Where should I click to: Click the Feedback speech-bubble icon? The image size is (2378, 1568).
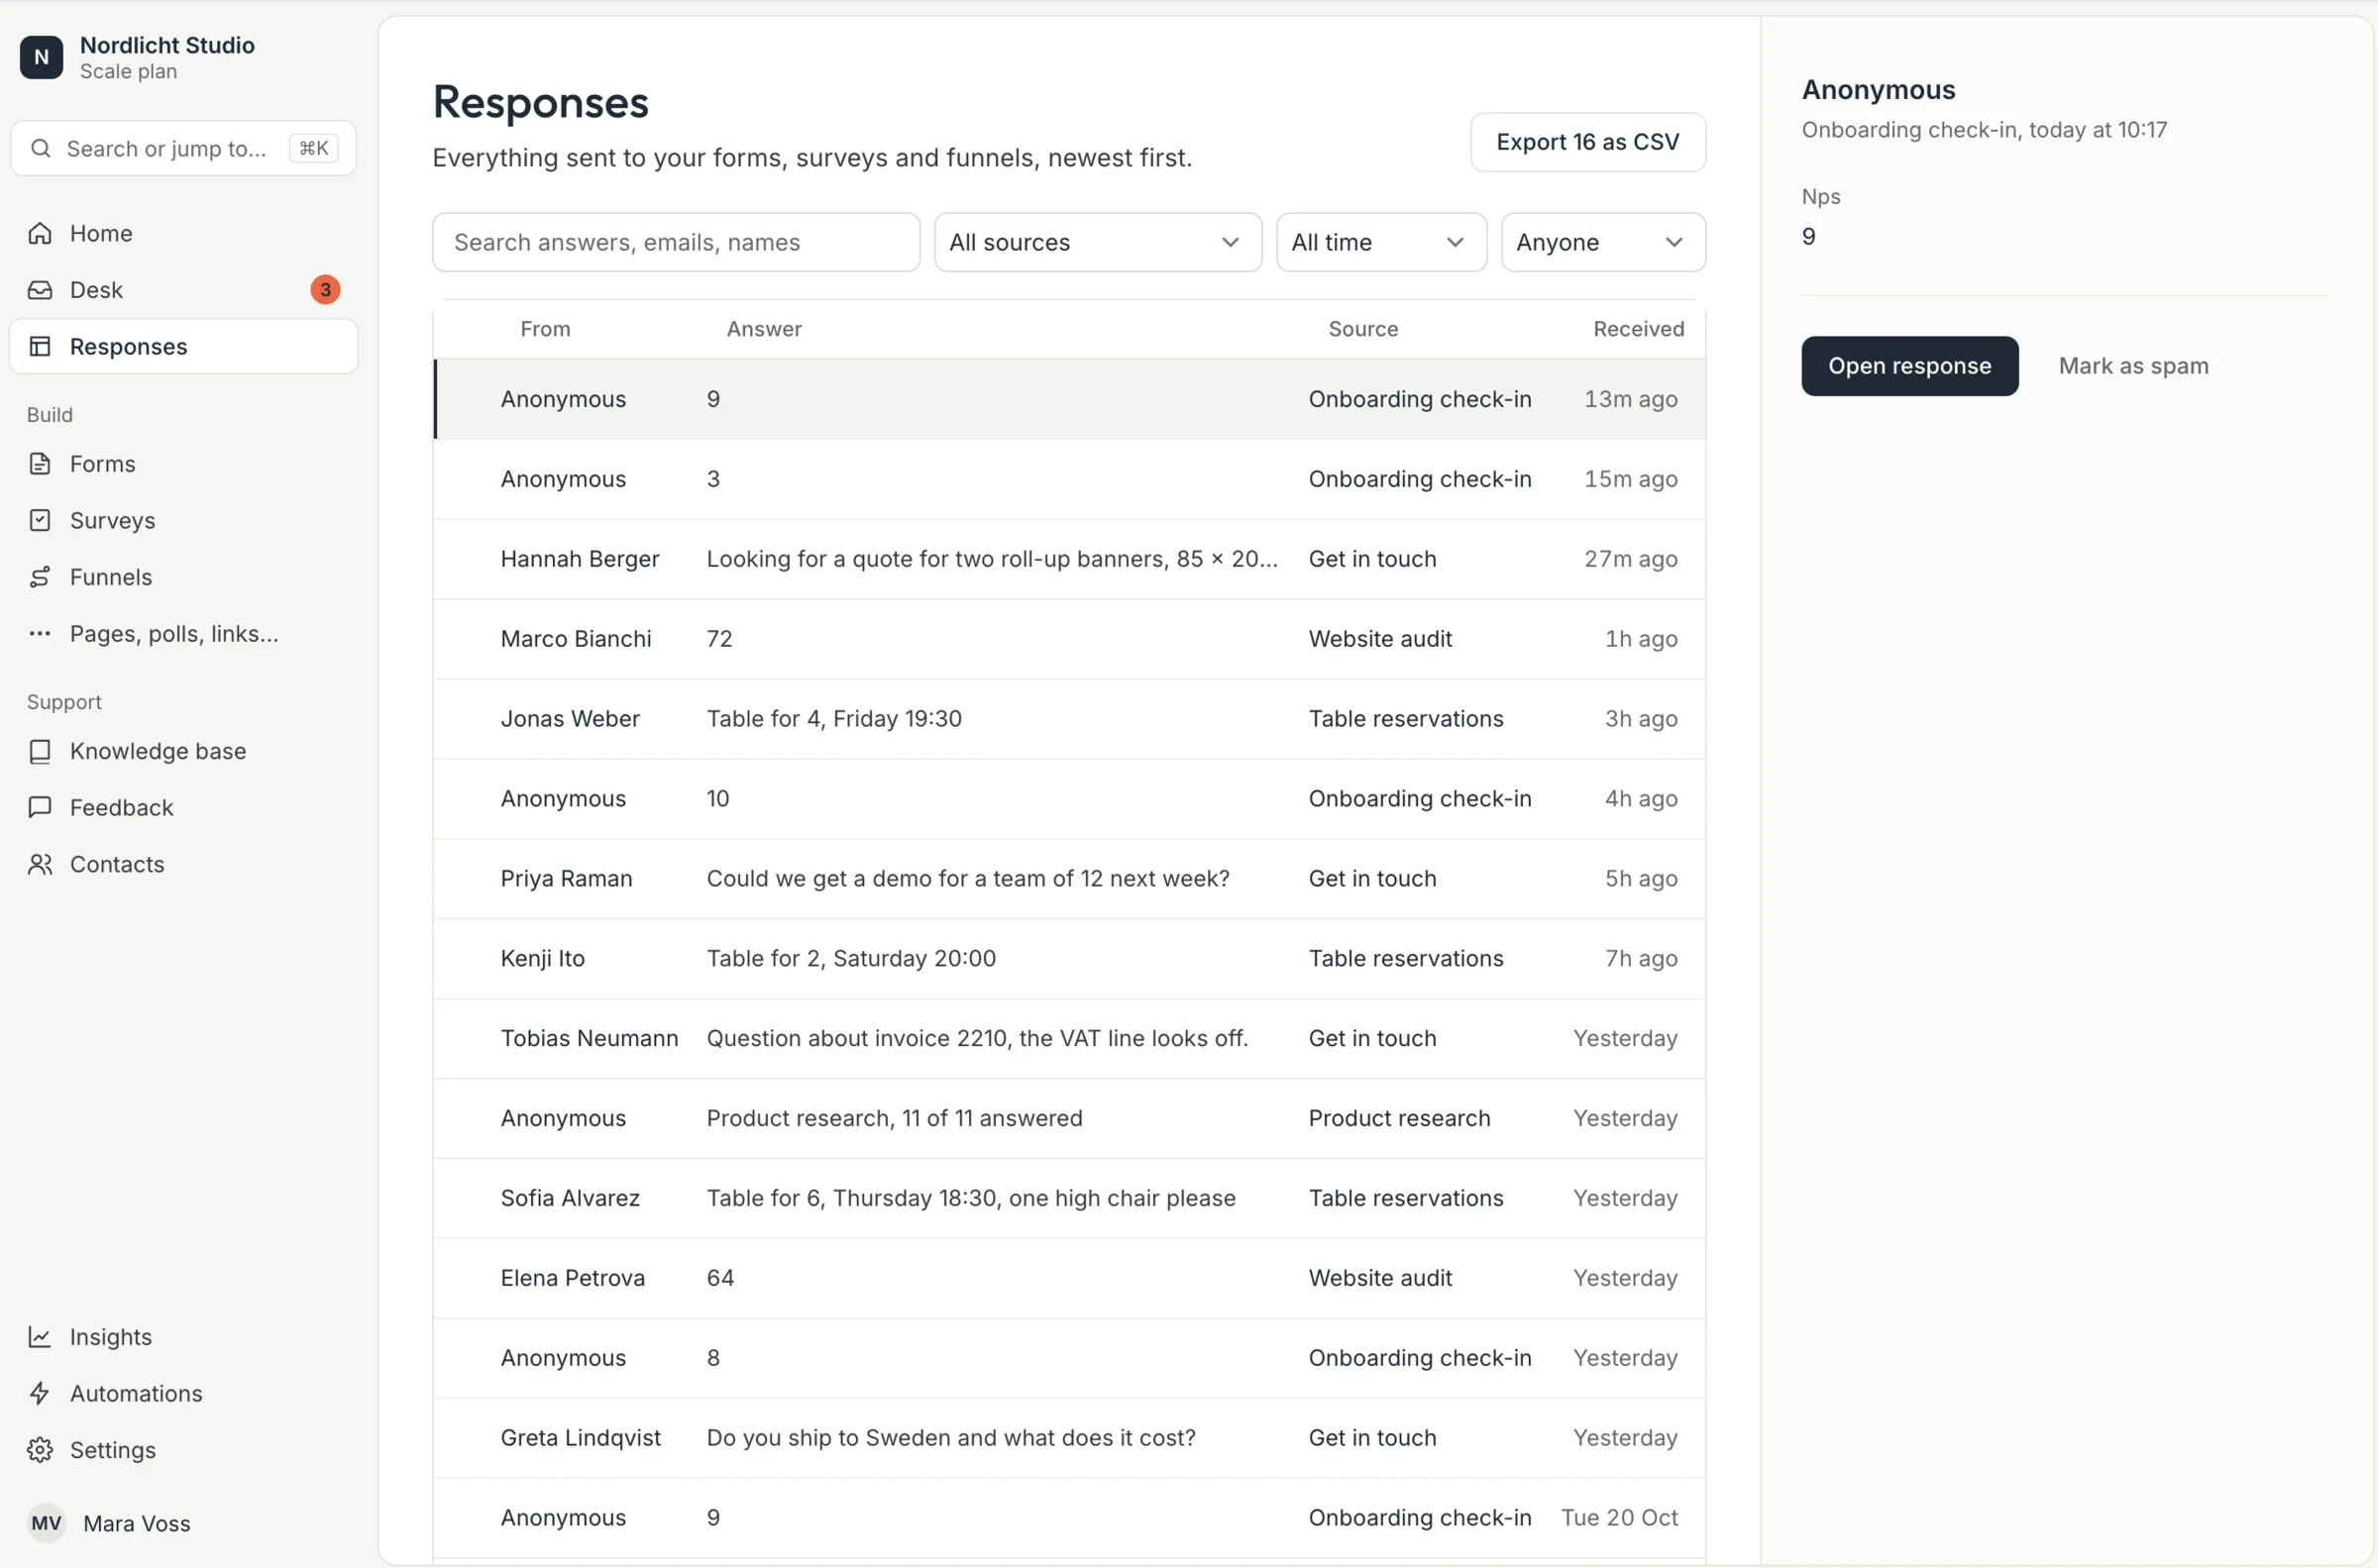(x=40, y=807)
